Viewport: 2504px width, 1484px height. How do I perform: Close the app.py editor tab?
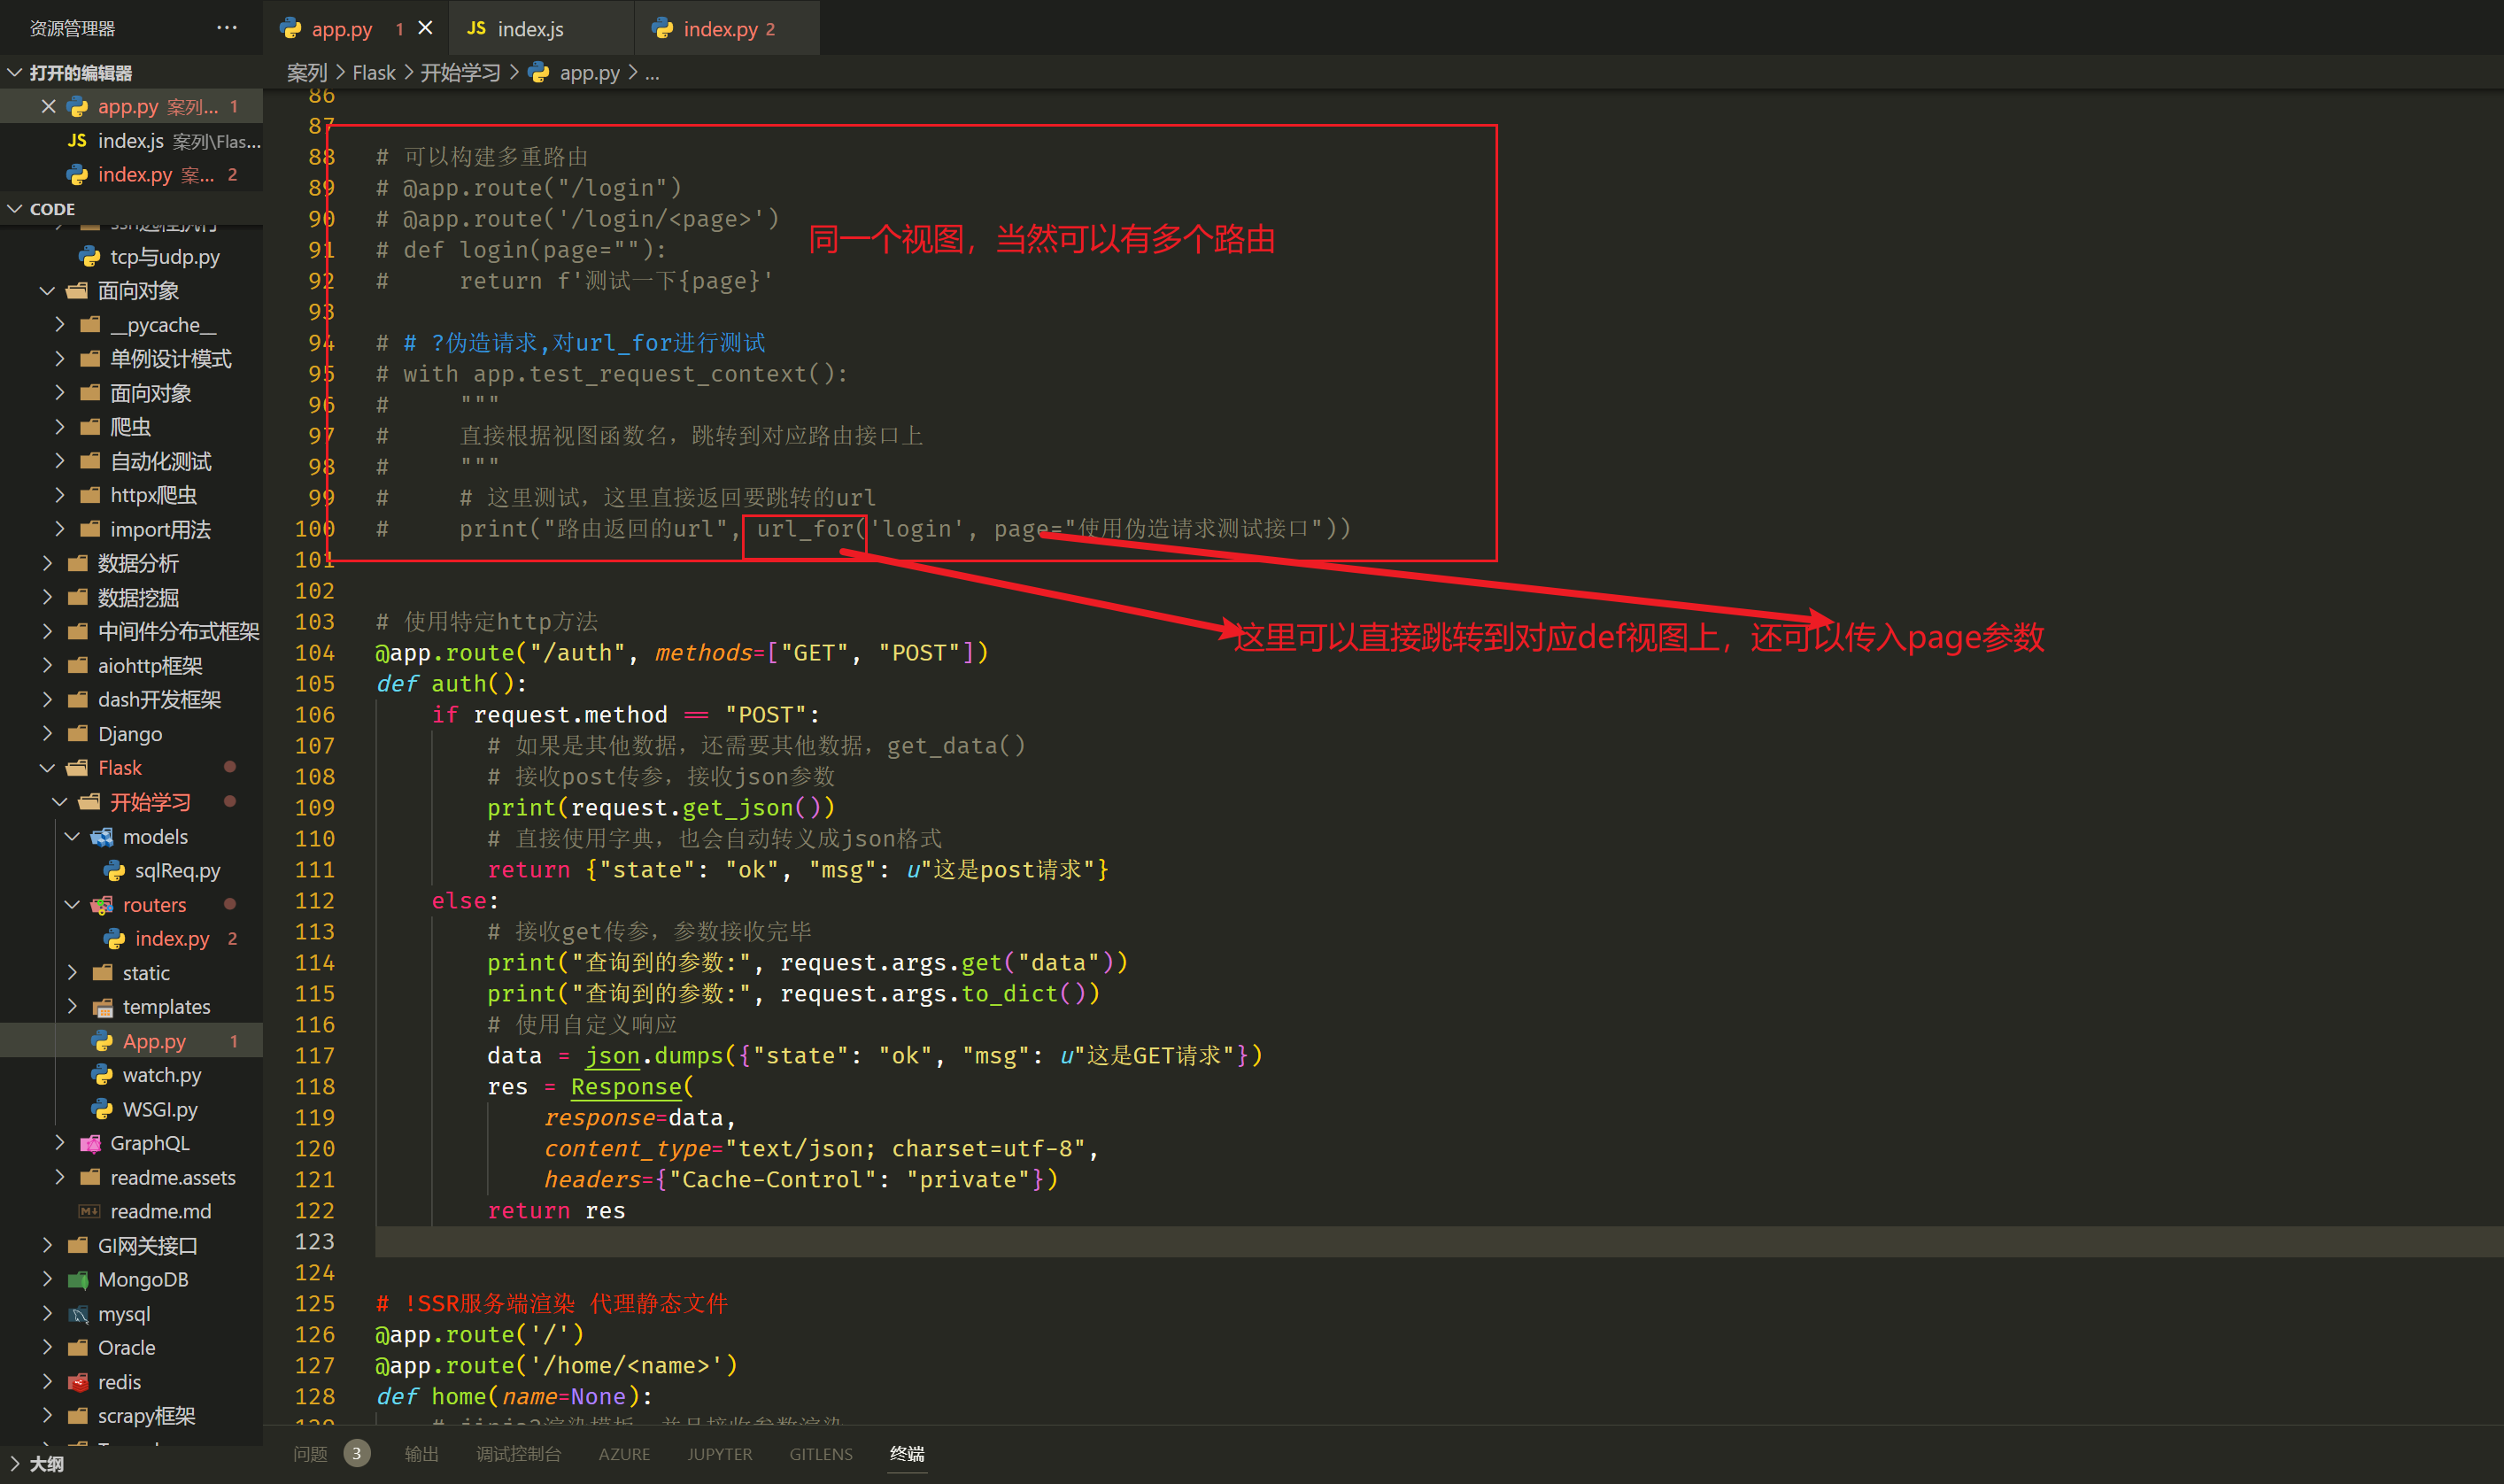click(x=426, y=28)
